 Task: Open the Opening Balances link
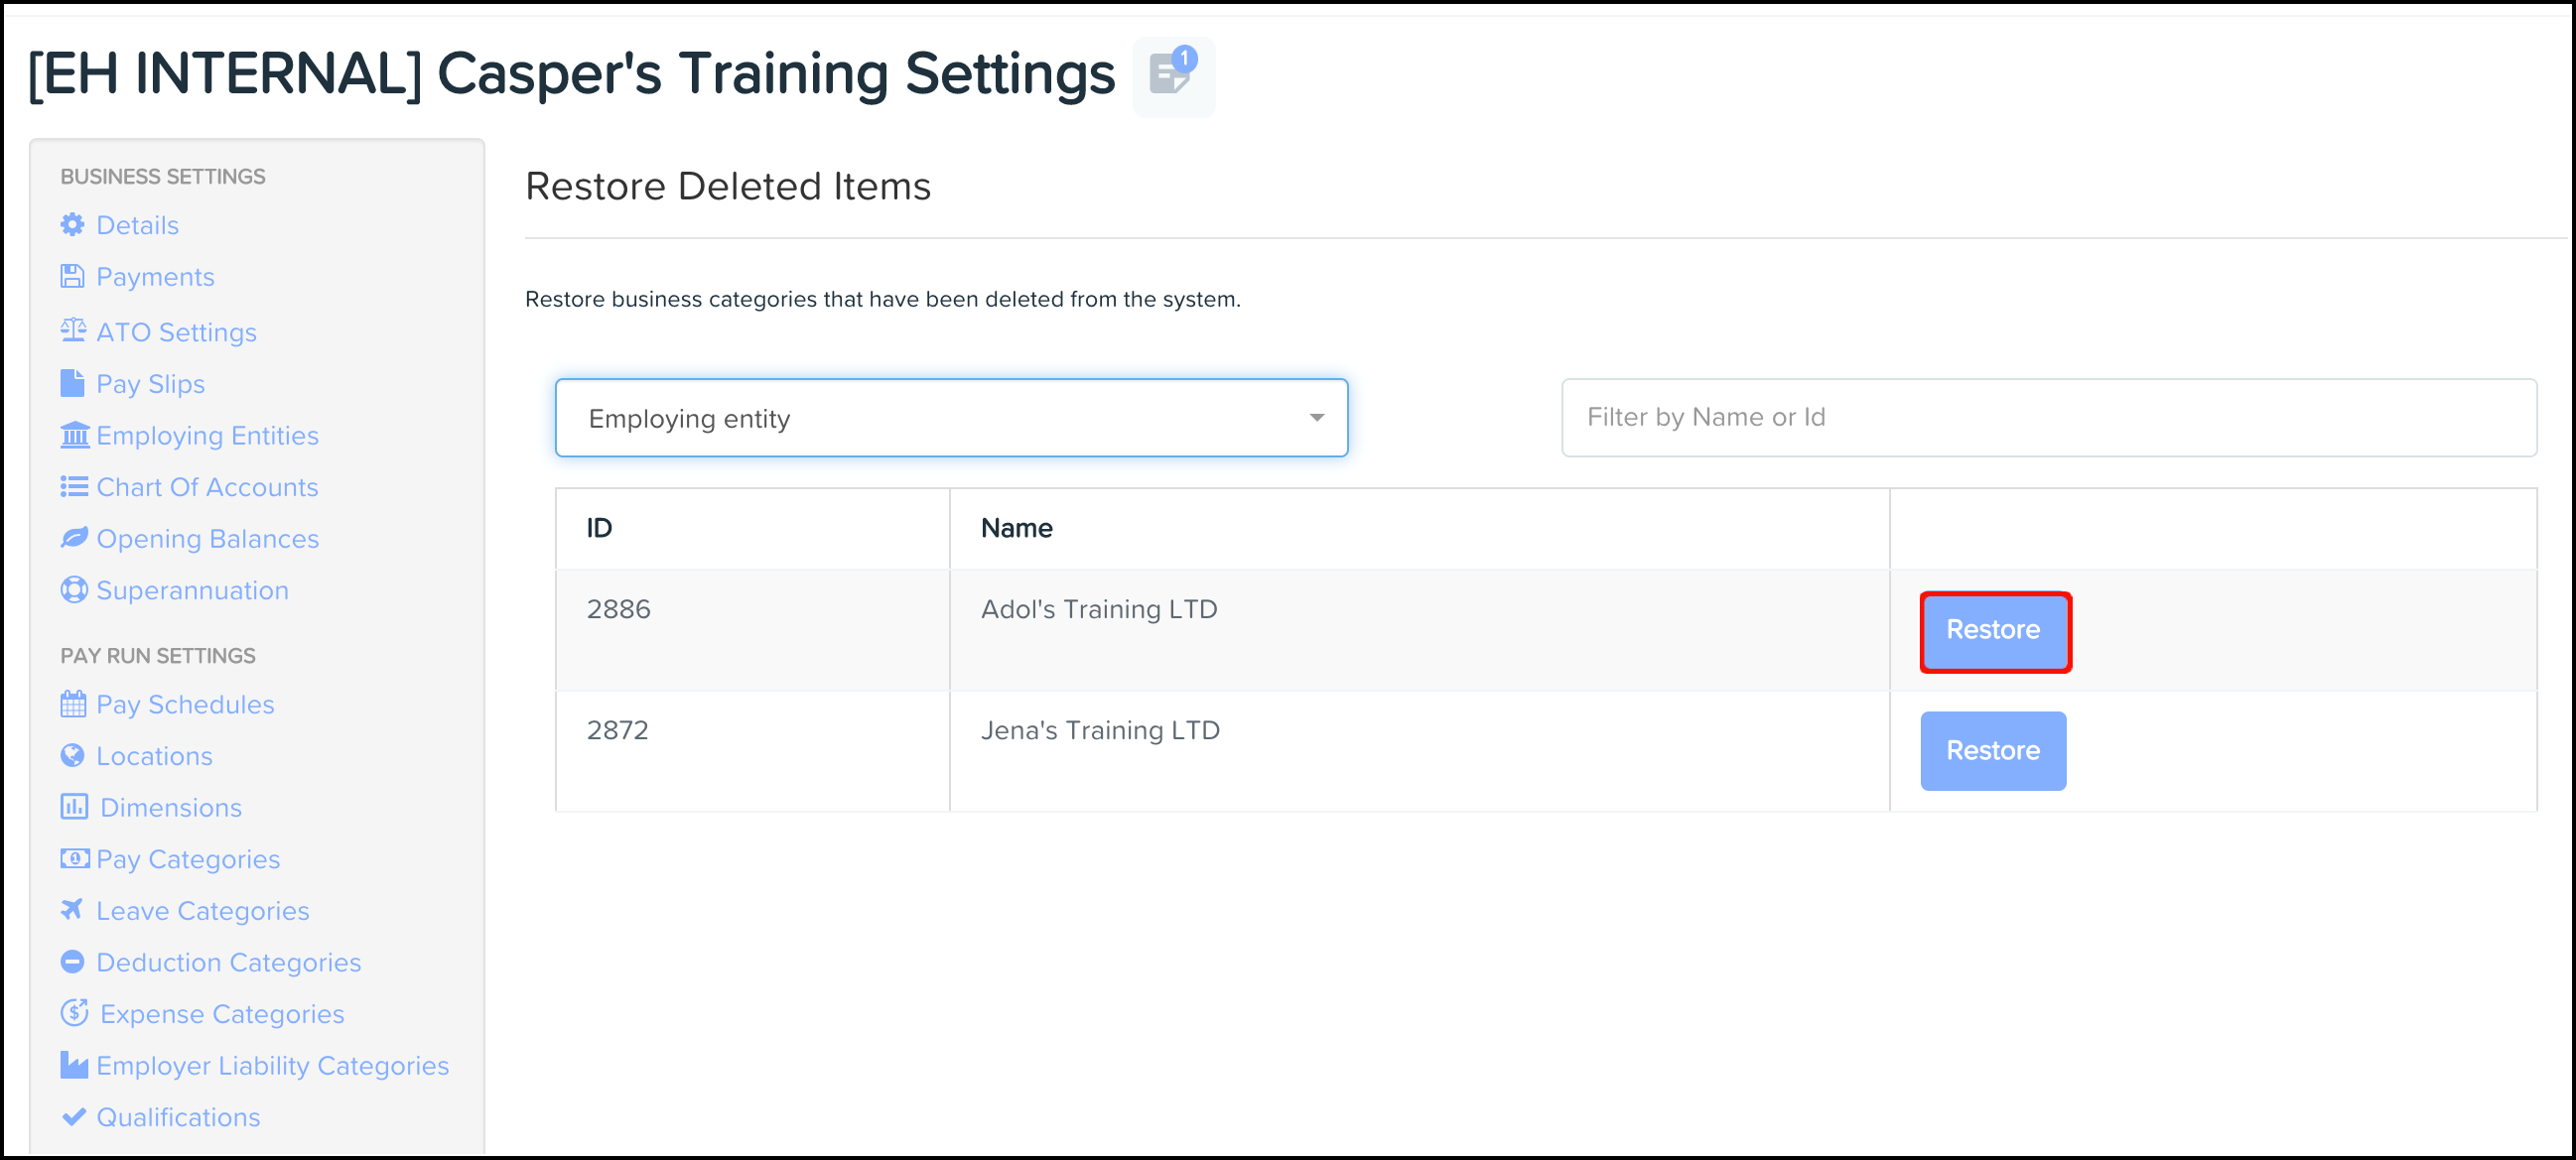tap(207, 539)
